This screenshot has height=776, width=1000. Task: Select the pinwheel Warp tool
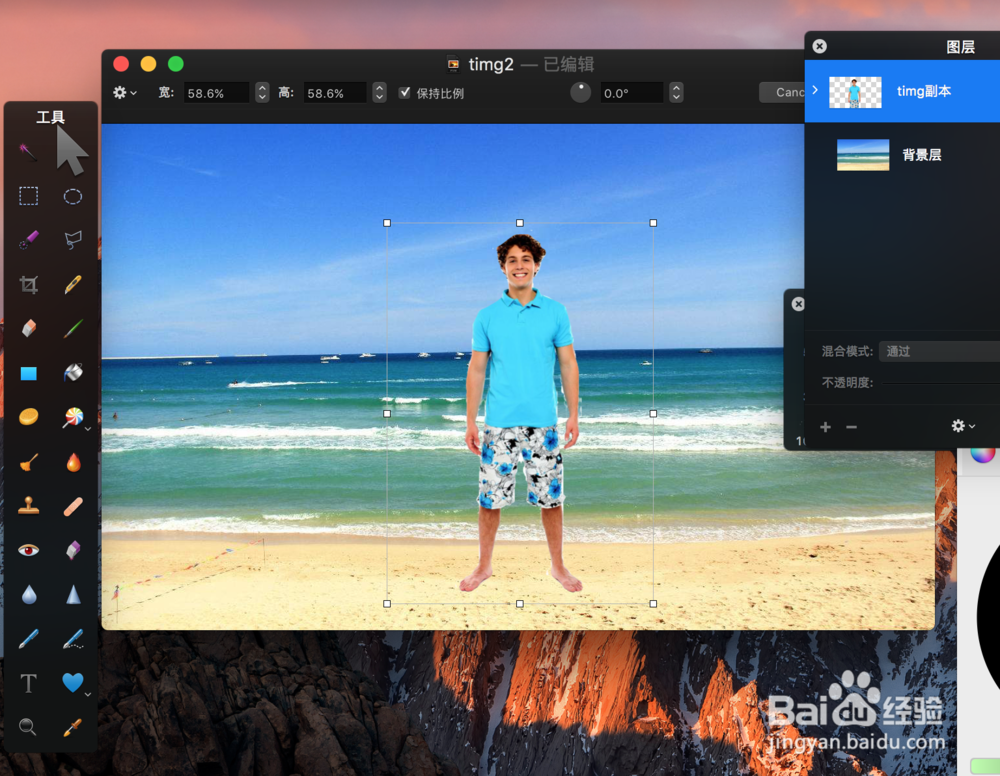[x=73, y=417]
